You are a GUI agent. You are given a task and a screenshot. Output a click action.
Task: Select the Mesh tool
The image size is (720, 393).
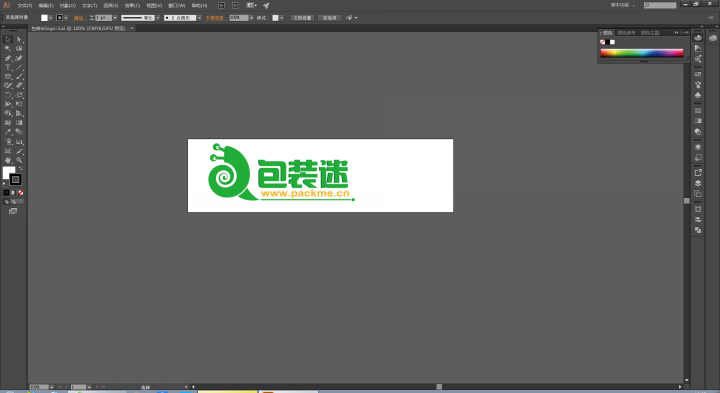(8, 123)
